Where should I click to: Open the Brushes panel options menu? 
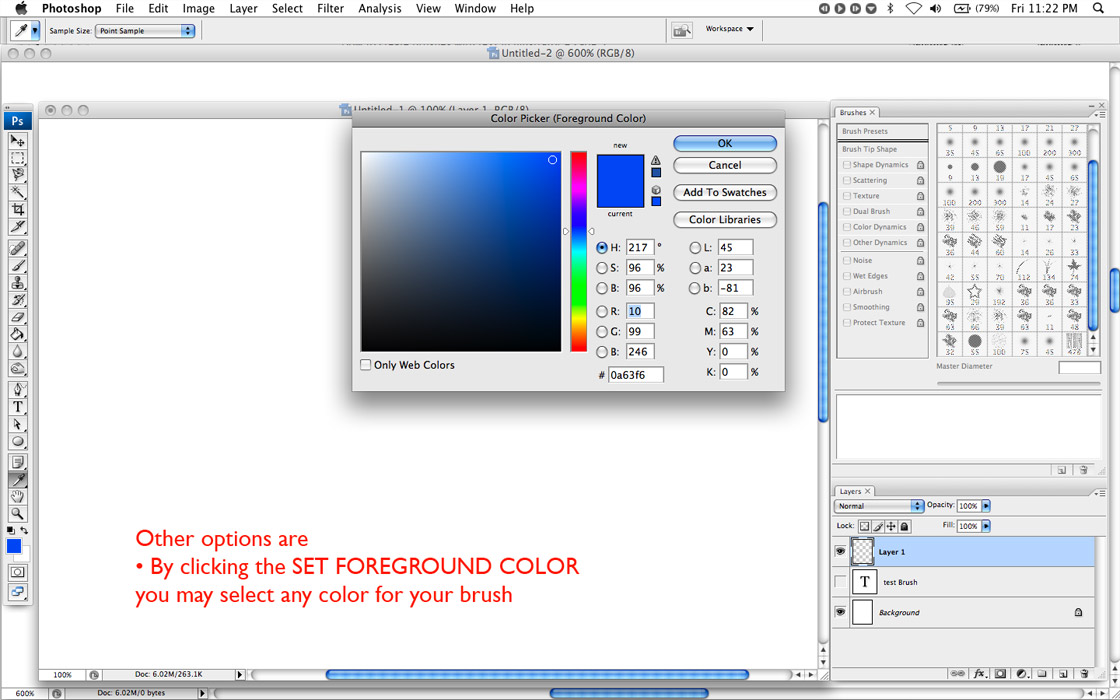pos(1101,113)
